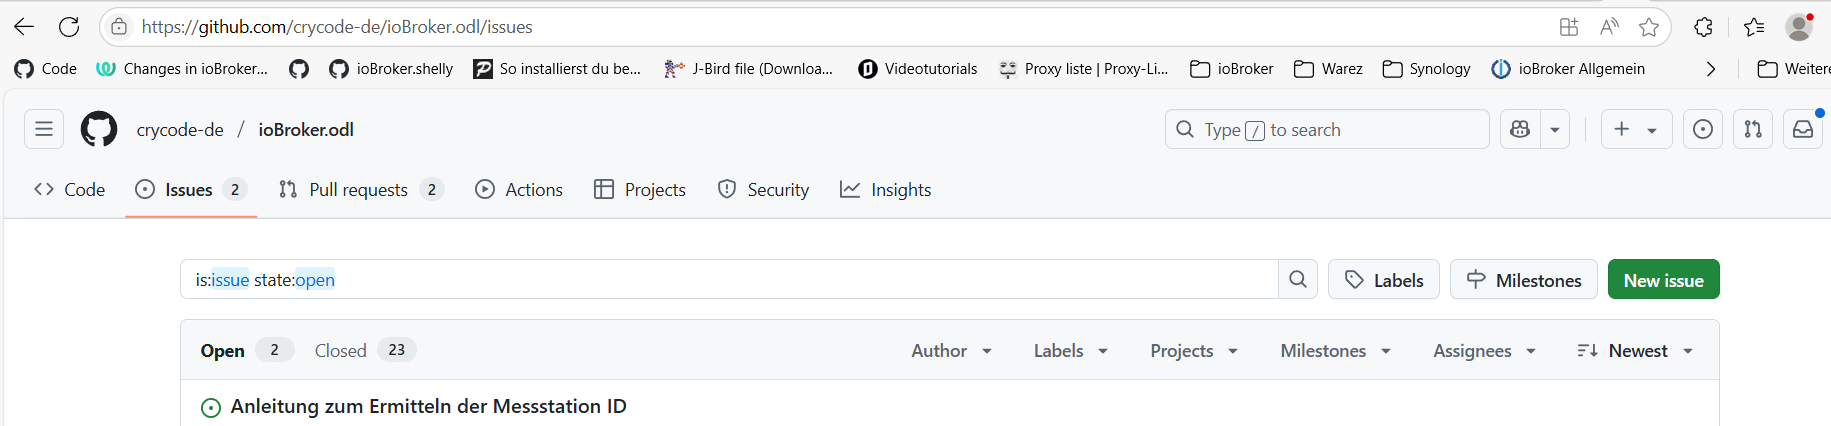Expand the Assignees filter dropdown
This screenshot has width=1831, height=426.
point(1483,351)
